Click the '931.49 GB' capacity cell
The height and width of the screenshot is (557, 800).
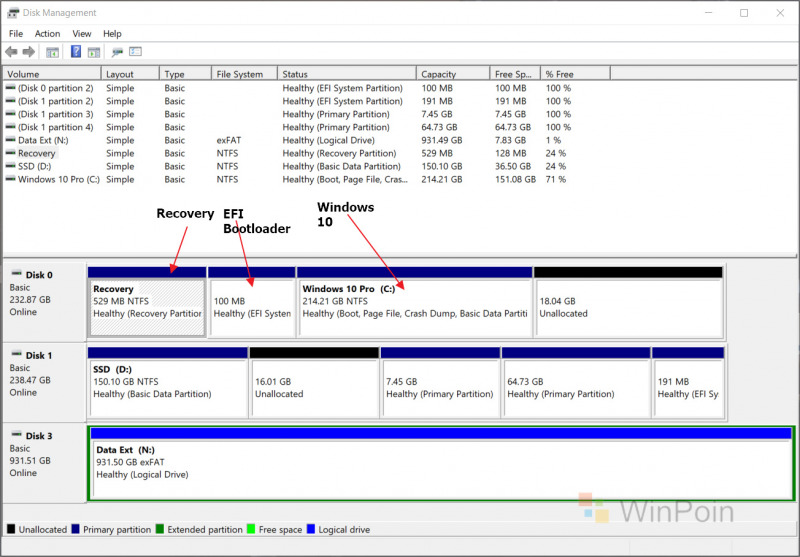pyautogui.click(x=442, y=140)
